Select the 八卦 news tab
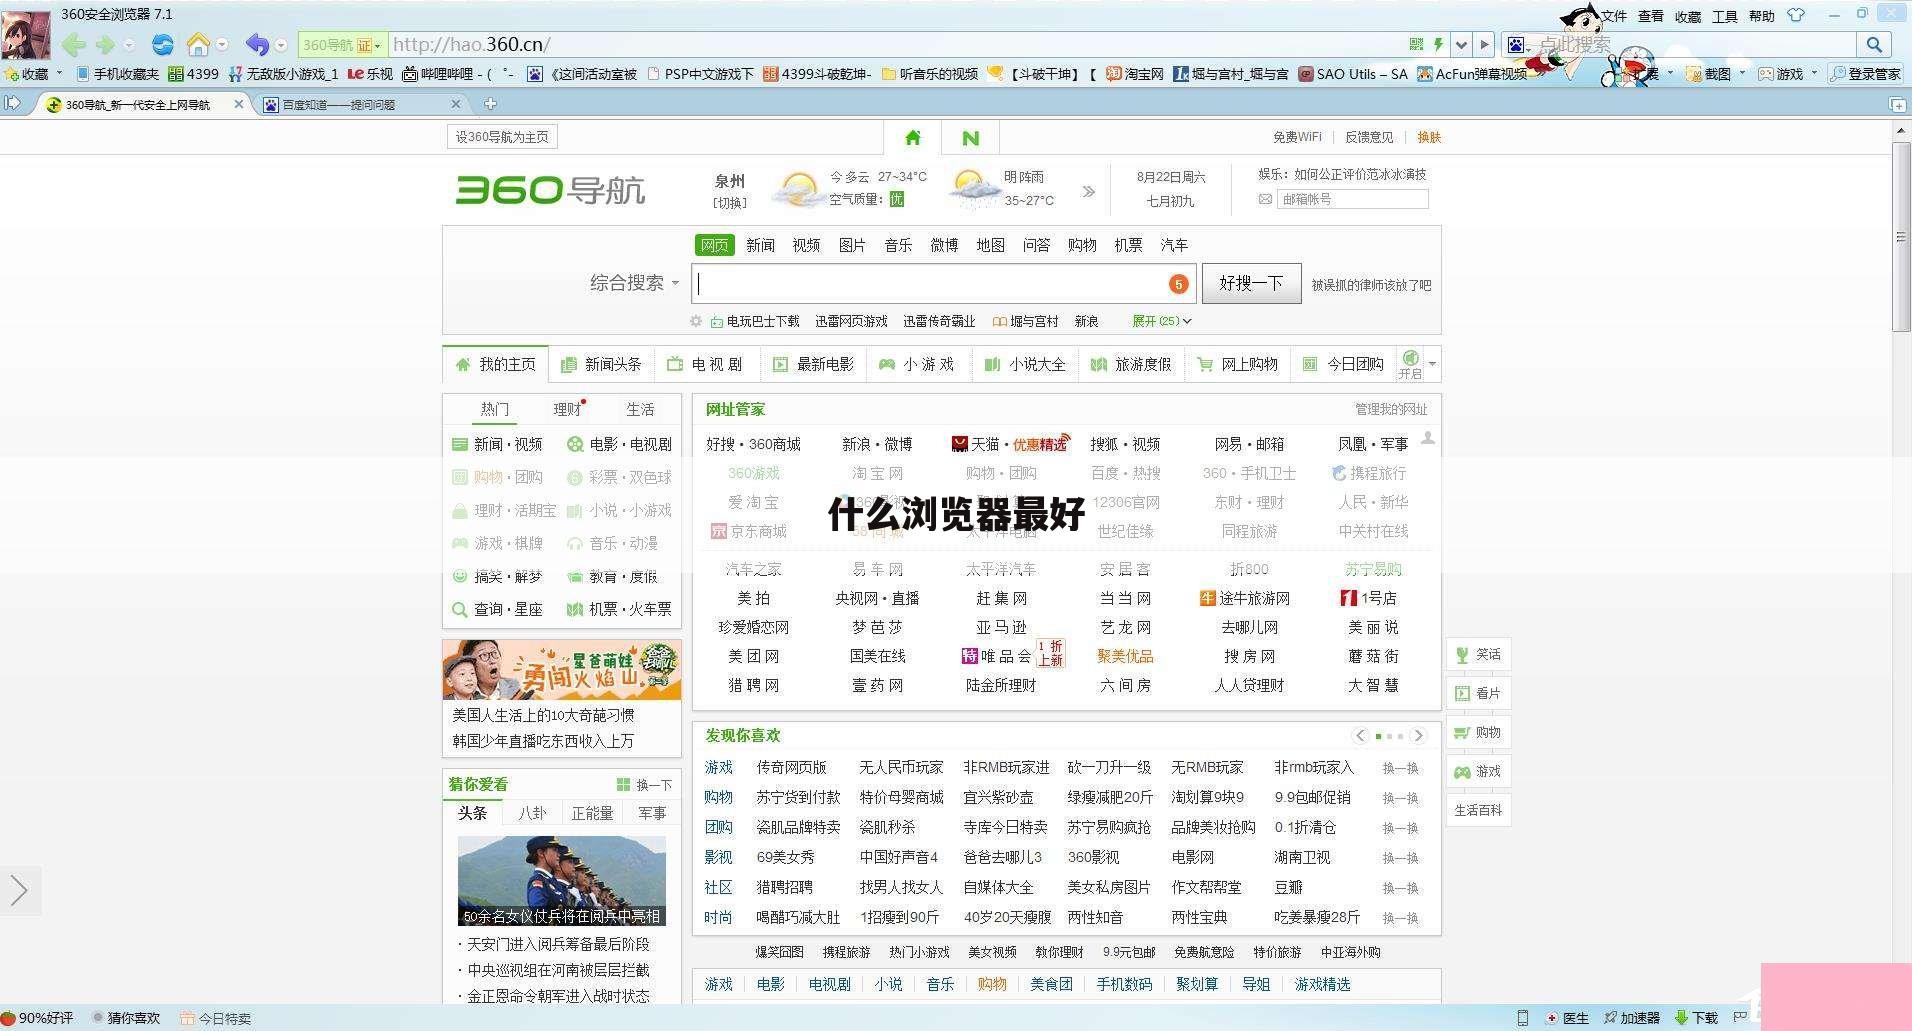Screen dimensions: 1912x1031 [x=532, y=813]
